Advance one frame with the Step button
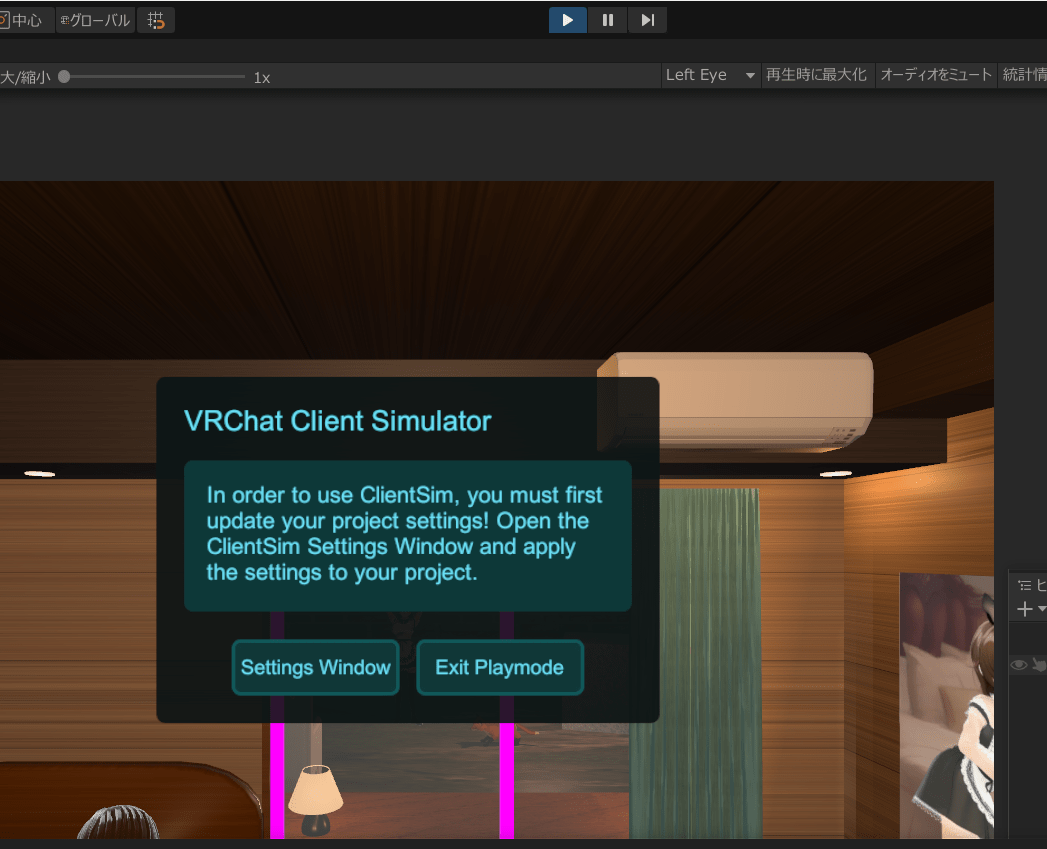This screenshot has height=849, width=1047. coord(647,20)
